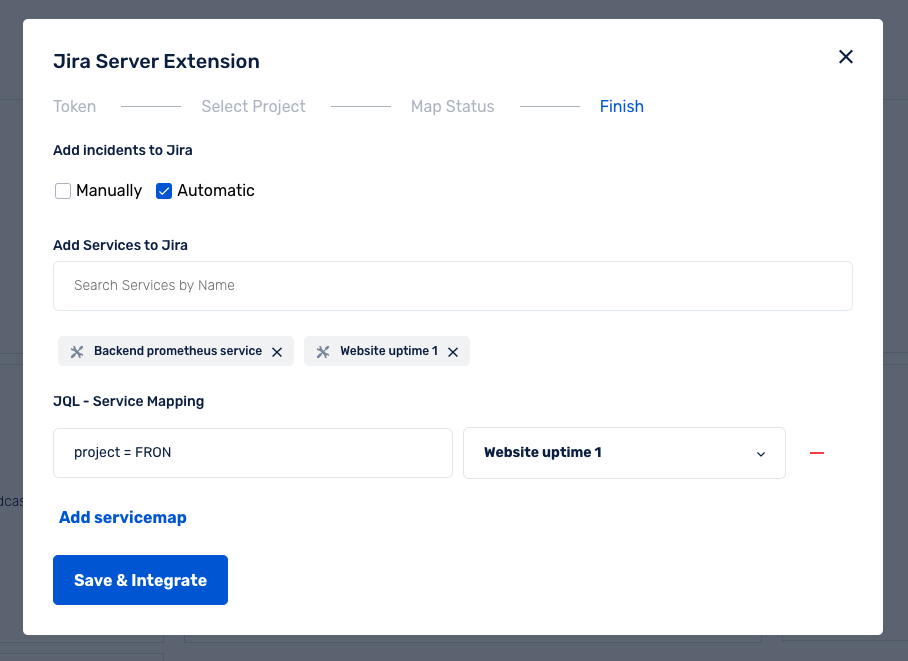Click the Jira Server Extension title
908x661 pixels.
point(156,61)
